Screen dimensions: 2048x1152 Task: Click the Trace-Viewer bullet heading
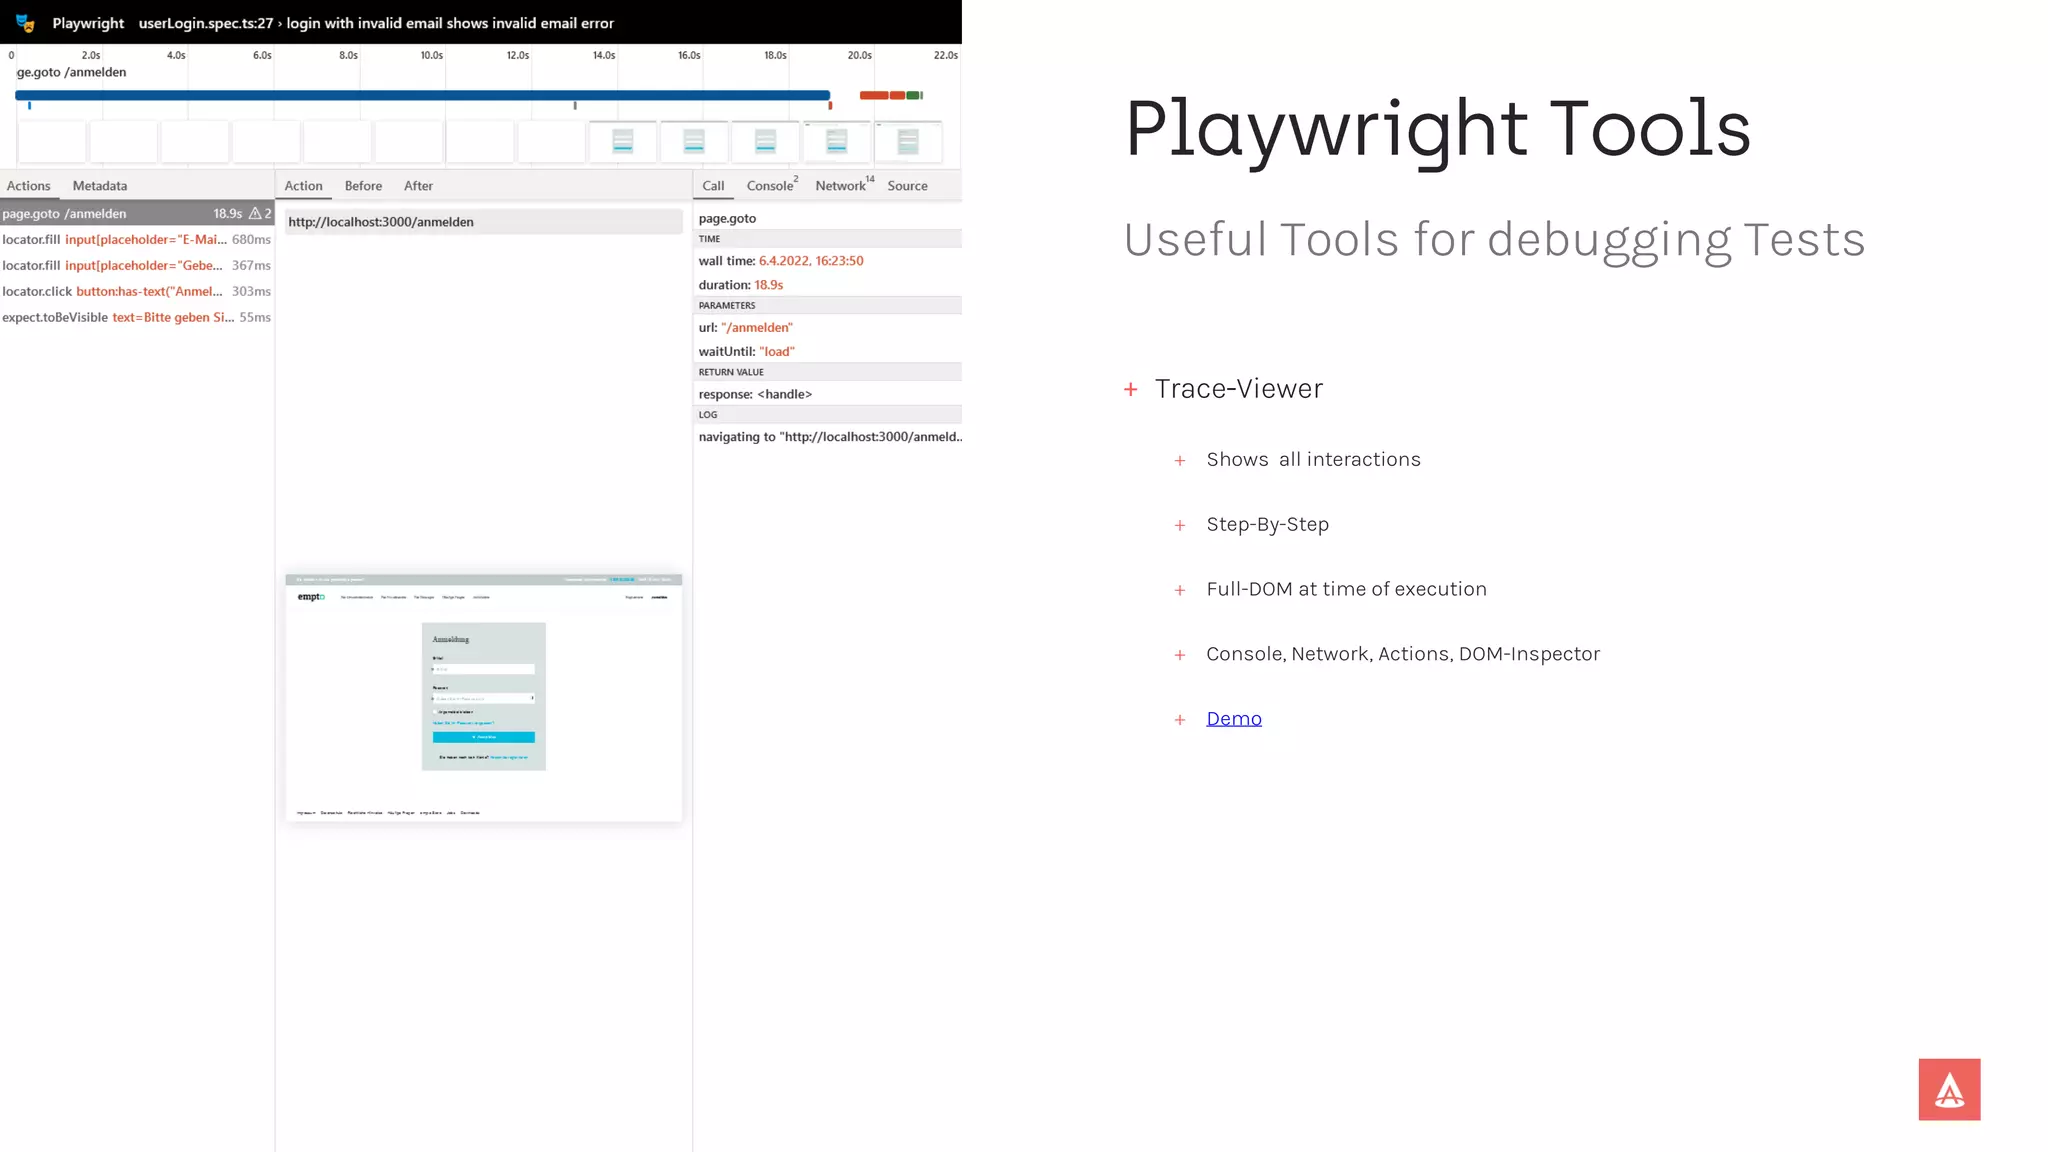pos(1239,389)
